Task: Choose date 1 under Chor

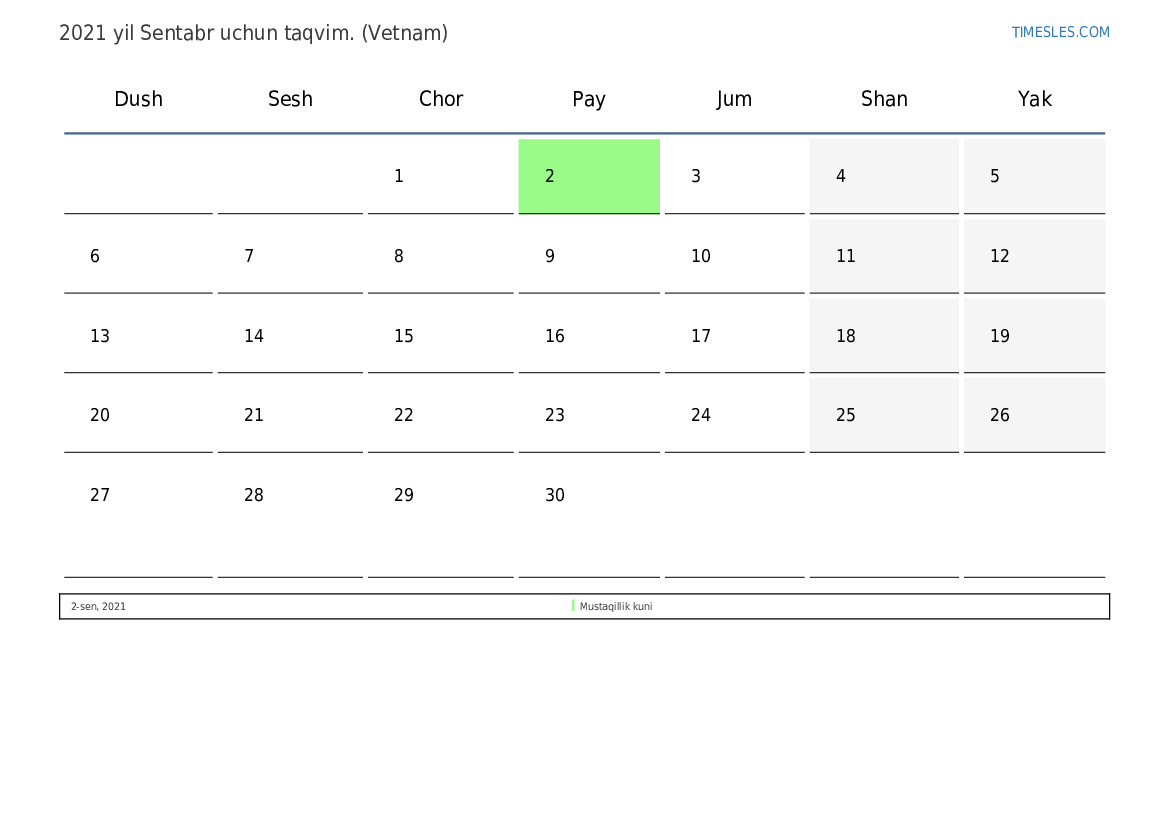Action: coord(441,176)
